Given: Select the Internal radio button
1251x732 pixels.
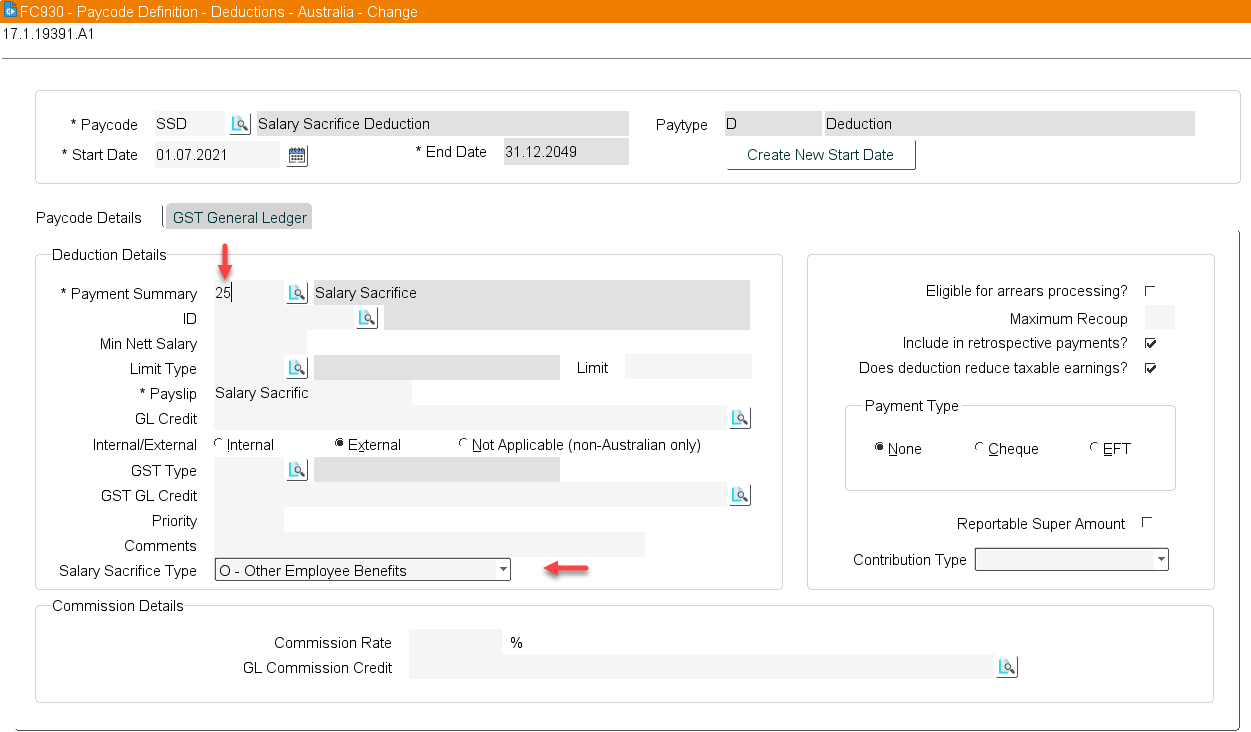Looking at the screenshot, I should 219,444.
